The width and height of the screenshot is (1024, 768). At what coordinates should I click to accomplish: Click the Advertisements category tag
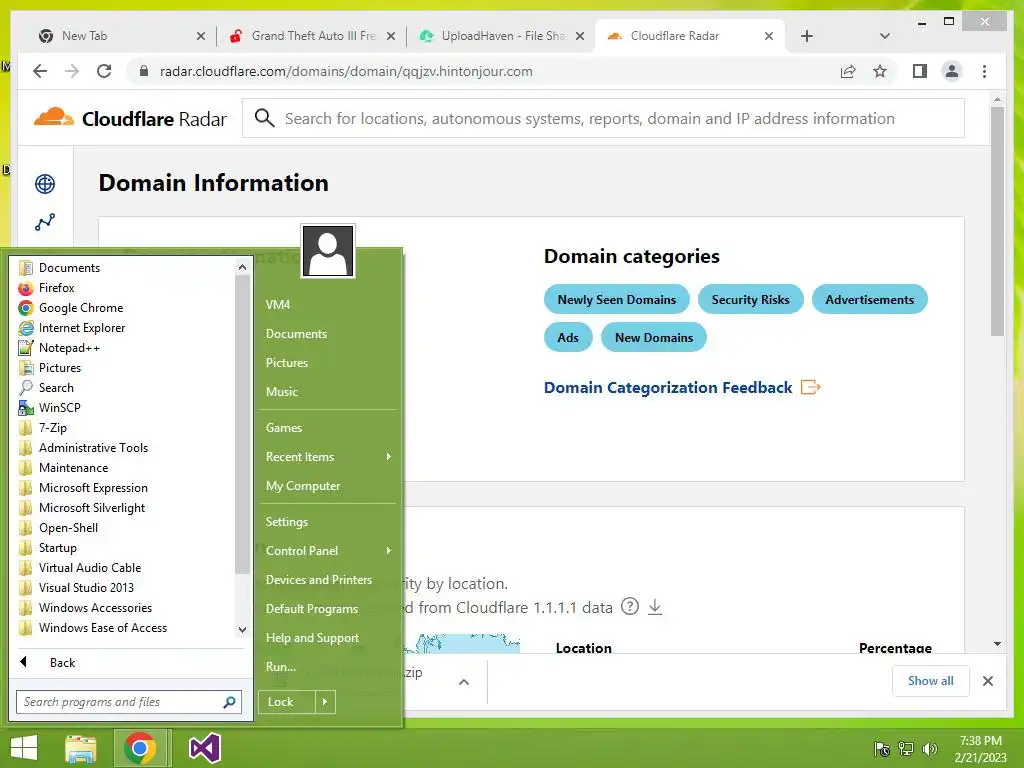869,300
